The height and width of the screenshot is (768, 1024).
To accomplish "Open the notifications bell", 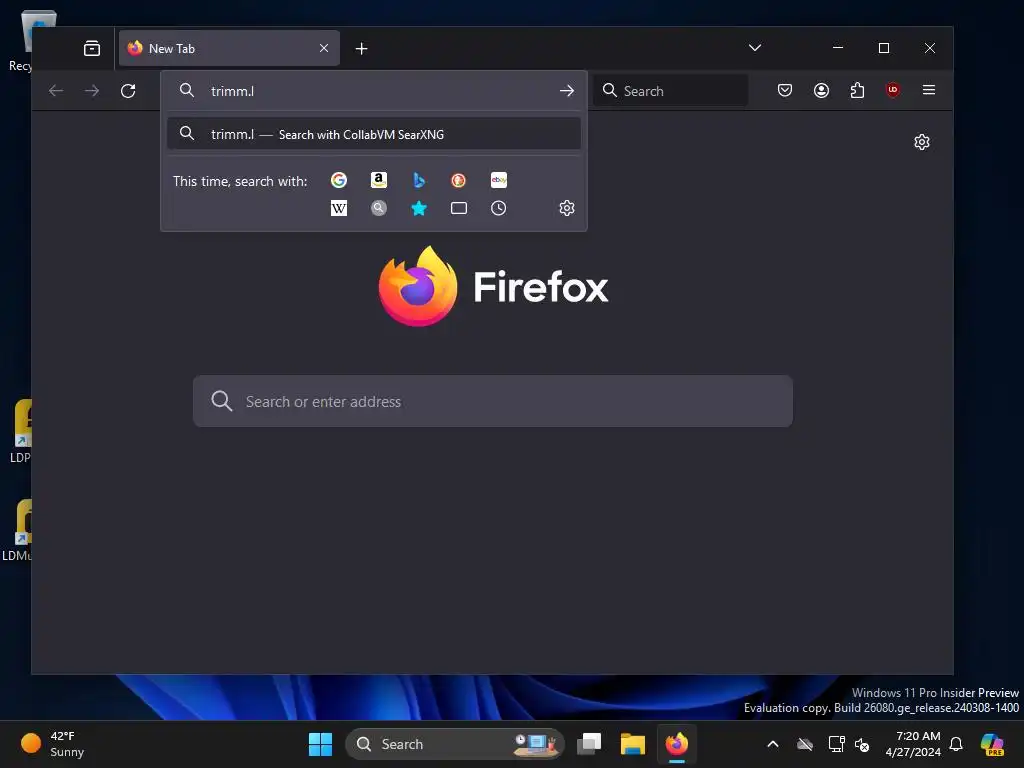I will (956, 744).
